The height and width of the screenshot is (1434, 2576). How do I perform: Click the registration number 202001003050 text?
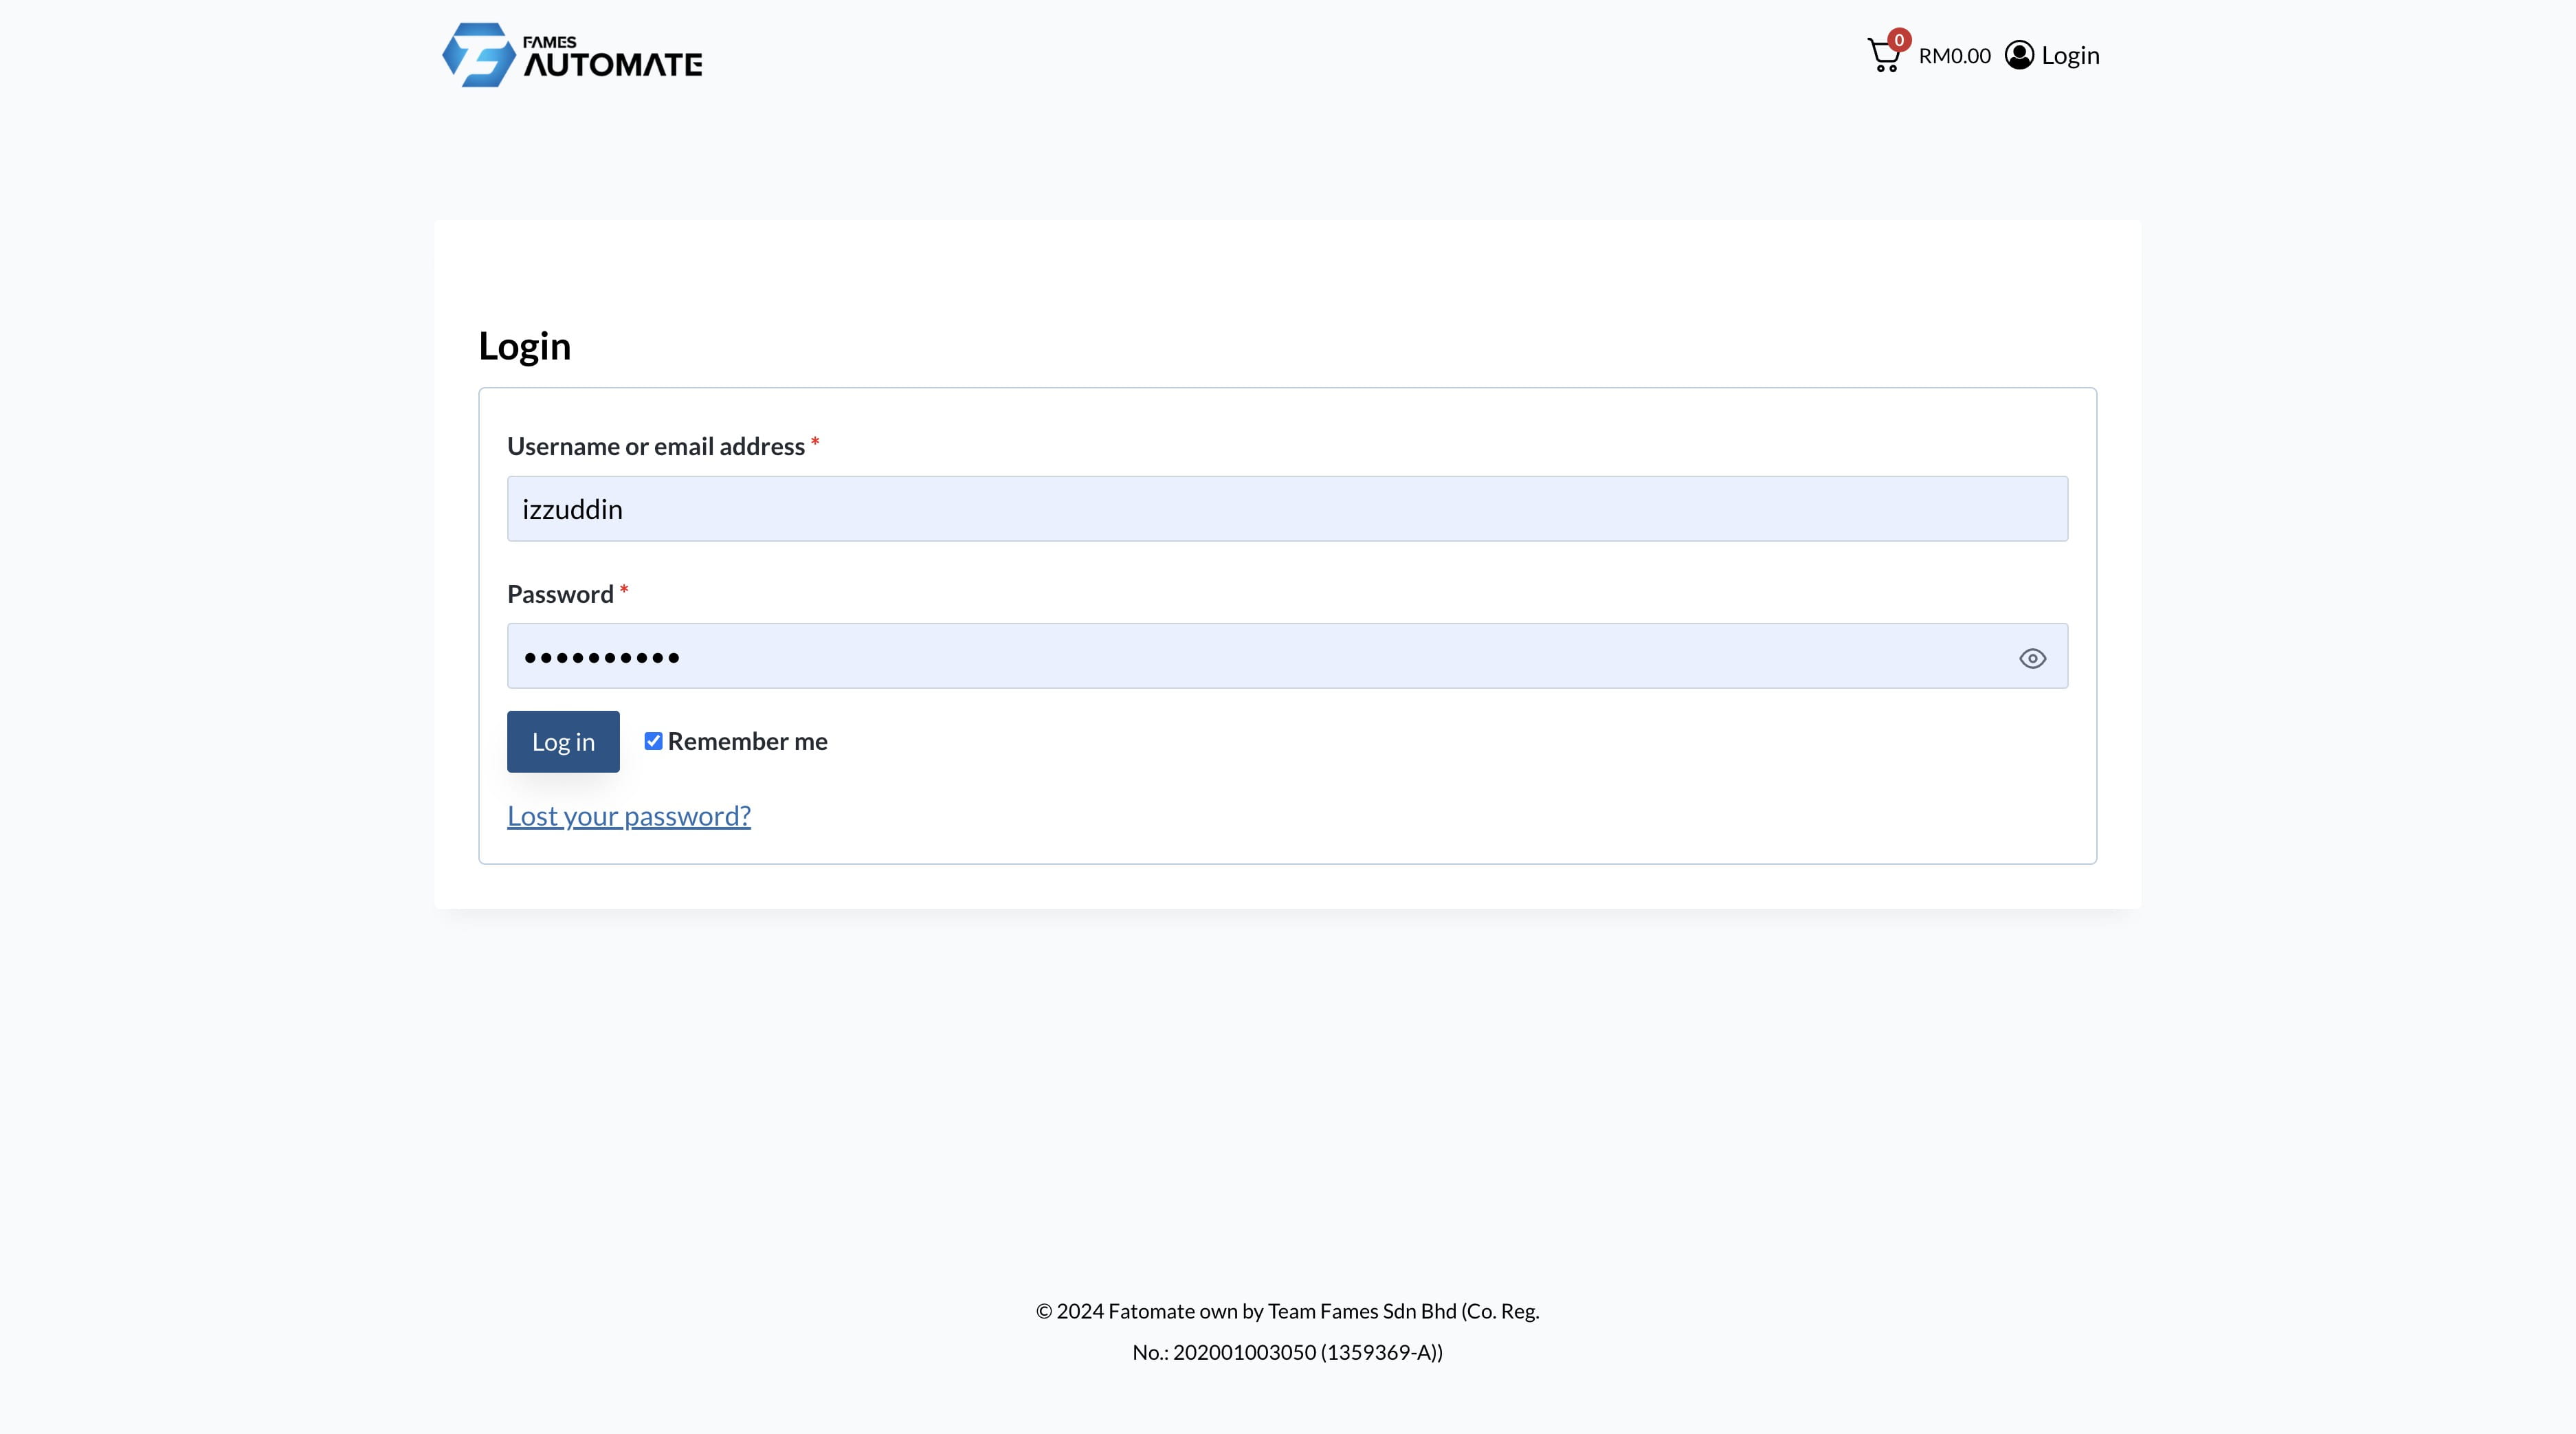(1244, 1352)
